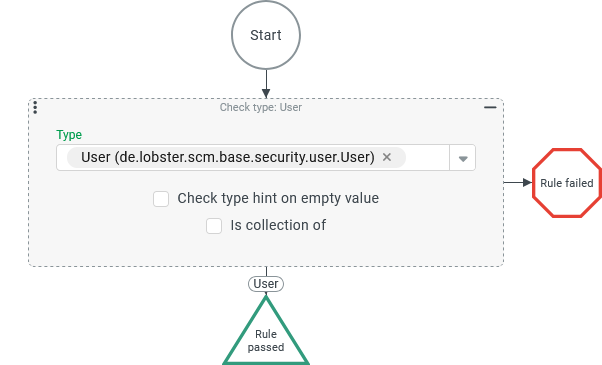Image resolution: width=602 pixels, height=365 pixels.
Task: Open the Type dropdown arrow
Action: [x=463, y=158]
